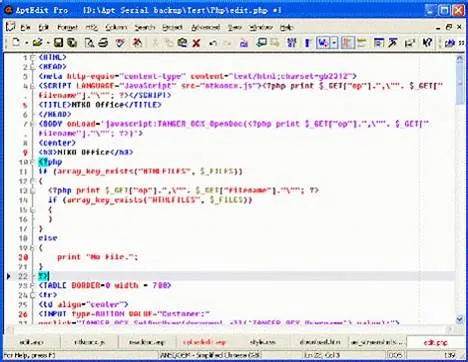Toggle the W word wrap button
This screenshot has height=362, width=468.
click(323, 43)
